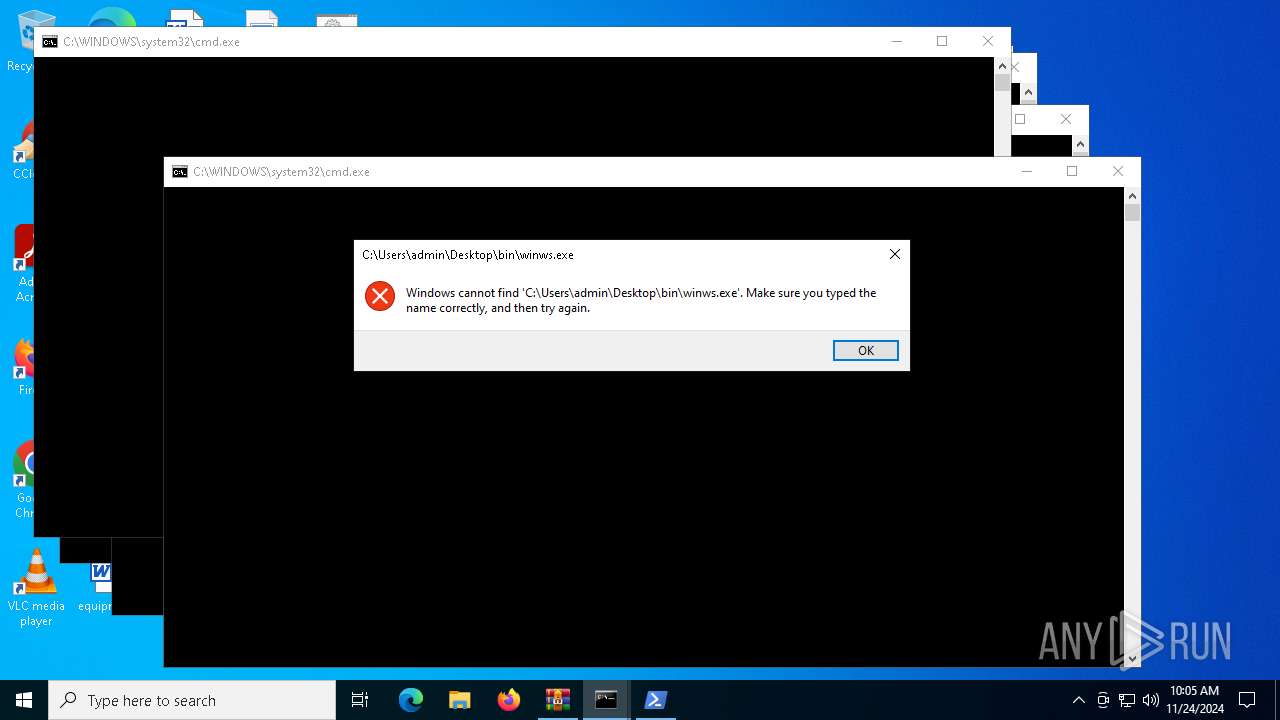Click scroll-up arrow of front cmd window
This screenshot has width=1280, height=720.
(1132, 196)
